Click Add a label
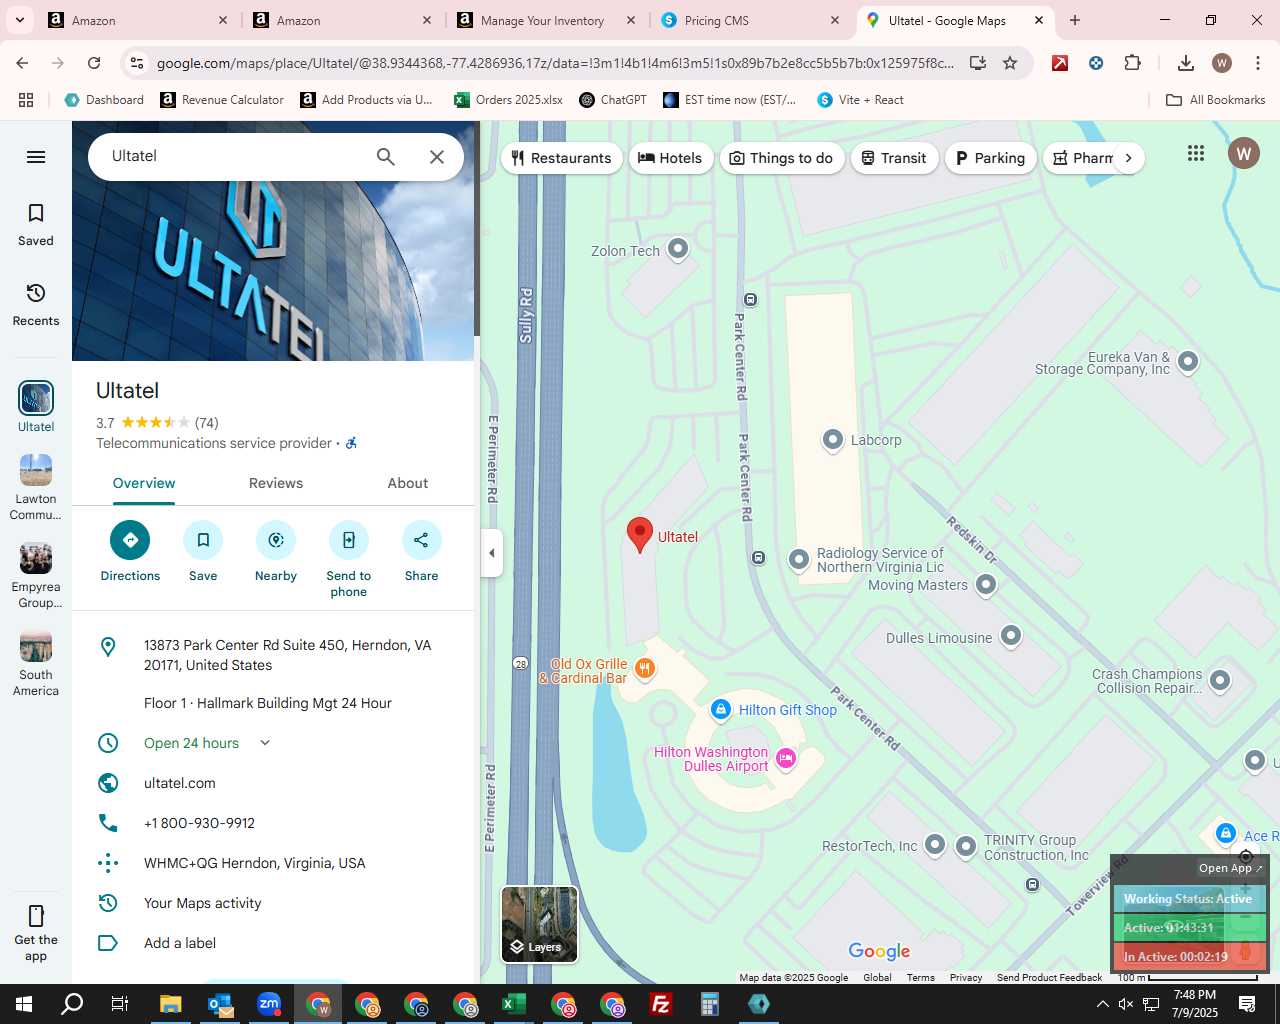 [x=180, y=943]
